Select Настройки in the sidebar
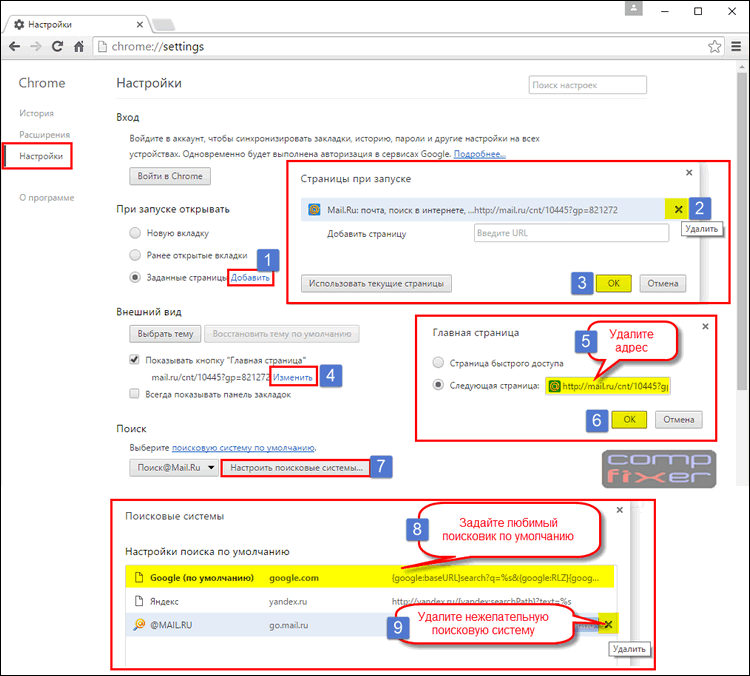This screenshot has height=676, width=750. [41, 156]
